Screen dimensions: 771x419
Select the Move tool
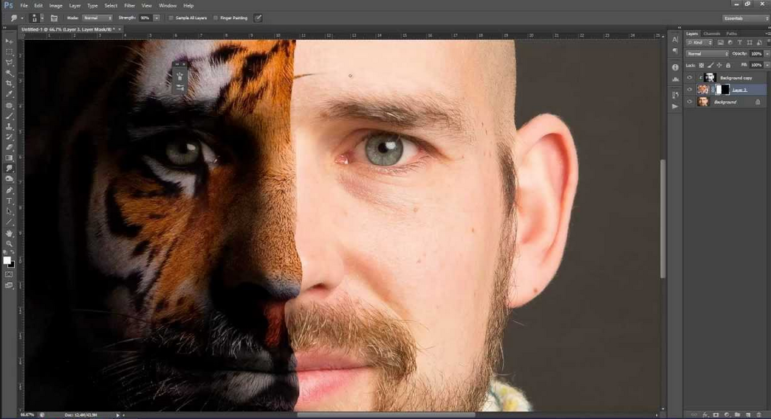[x=10, y=42]
